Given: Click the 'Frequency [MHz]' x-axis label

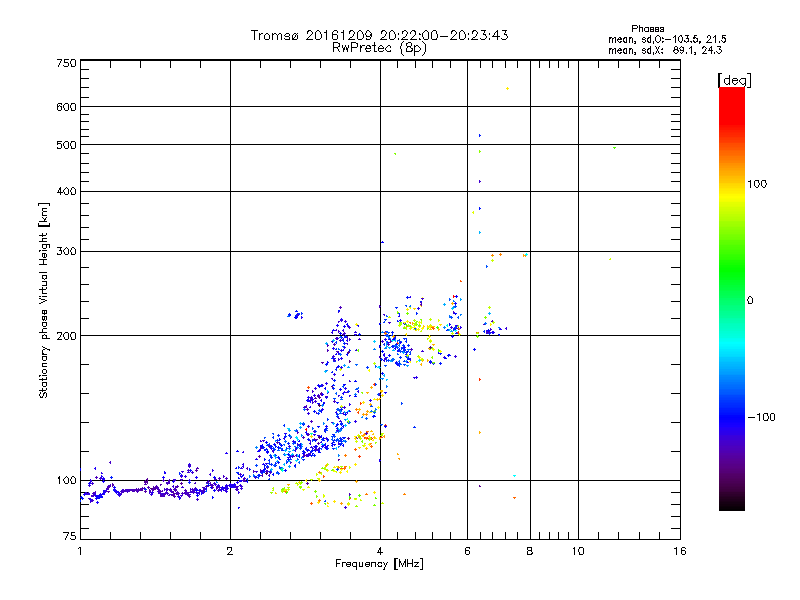Looking at the screenshot, I should 379,564.
